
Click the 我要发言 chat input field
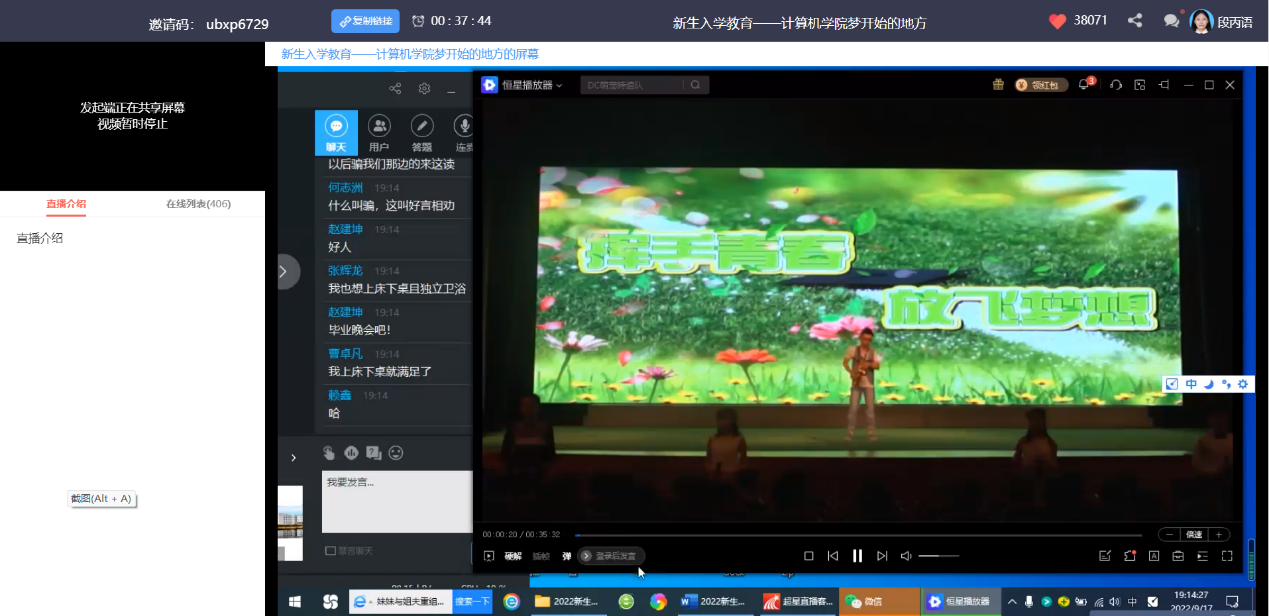pyautogui.click(x=396, y=502)
